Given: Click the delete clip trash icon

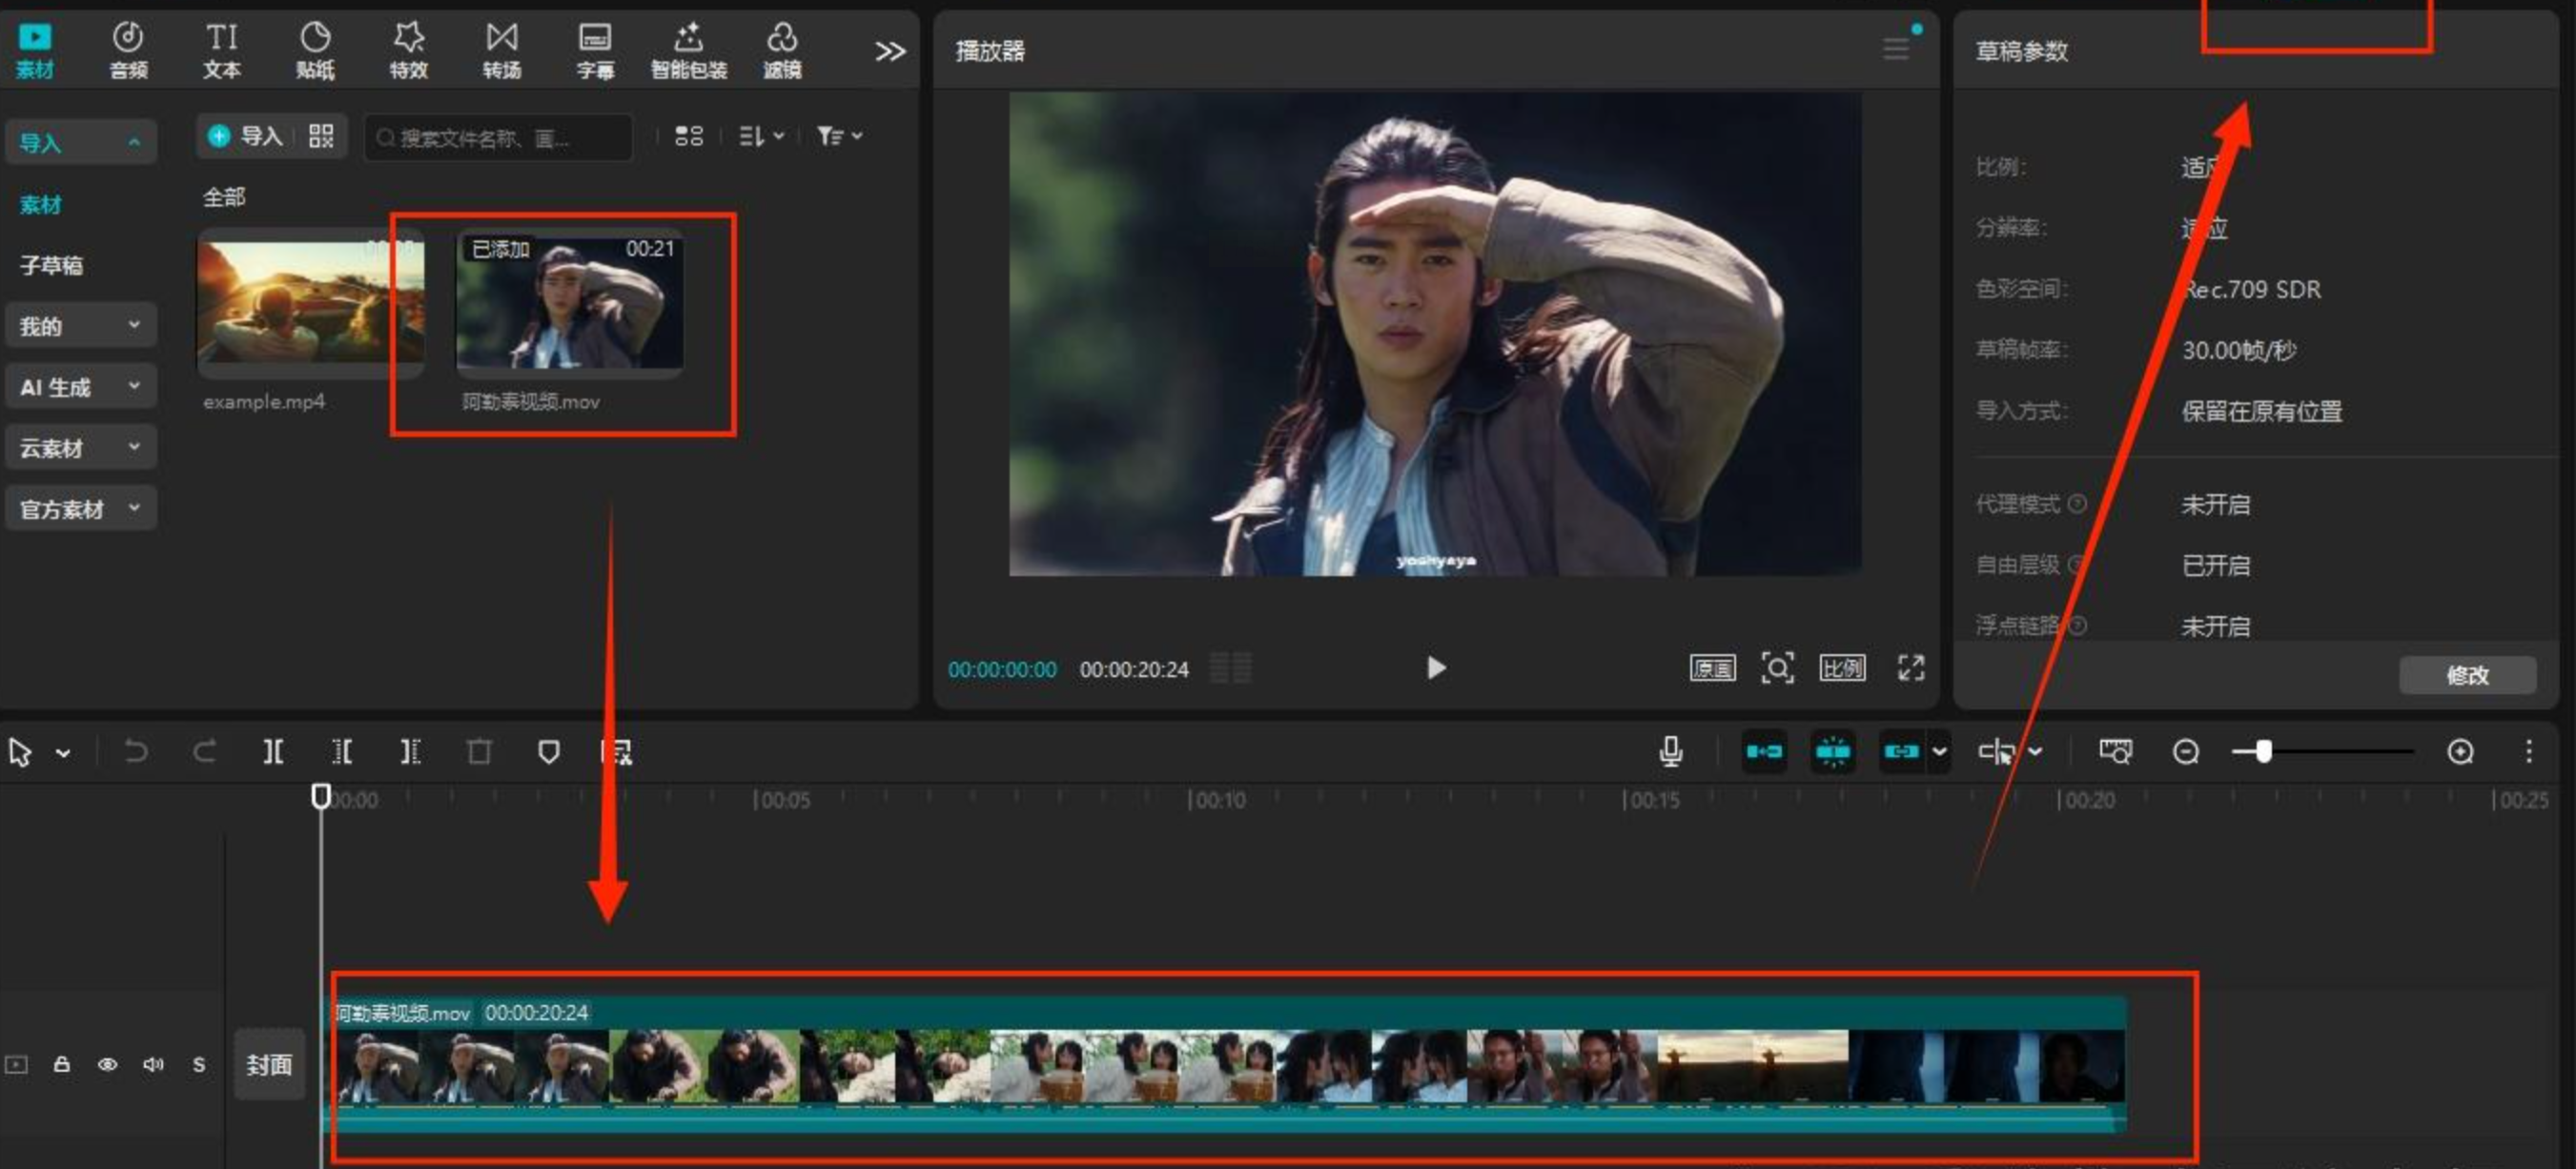Looking at the screenshot, I should (x=479, y=751).
